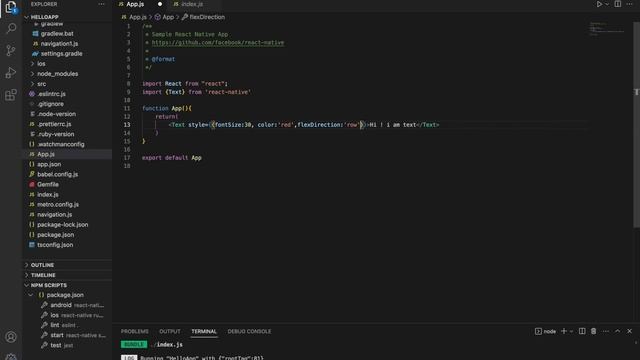Image resolution: width=640 pixels, height=360 pixels.
Task: Open the Run and Debug view
Action: pos(11,73)
